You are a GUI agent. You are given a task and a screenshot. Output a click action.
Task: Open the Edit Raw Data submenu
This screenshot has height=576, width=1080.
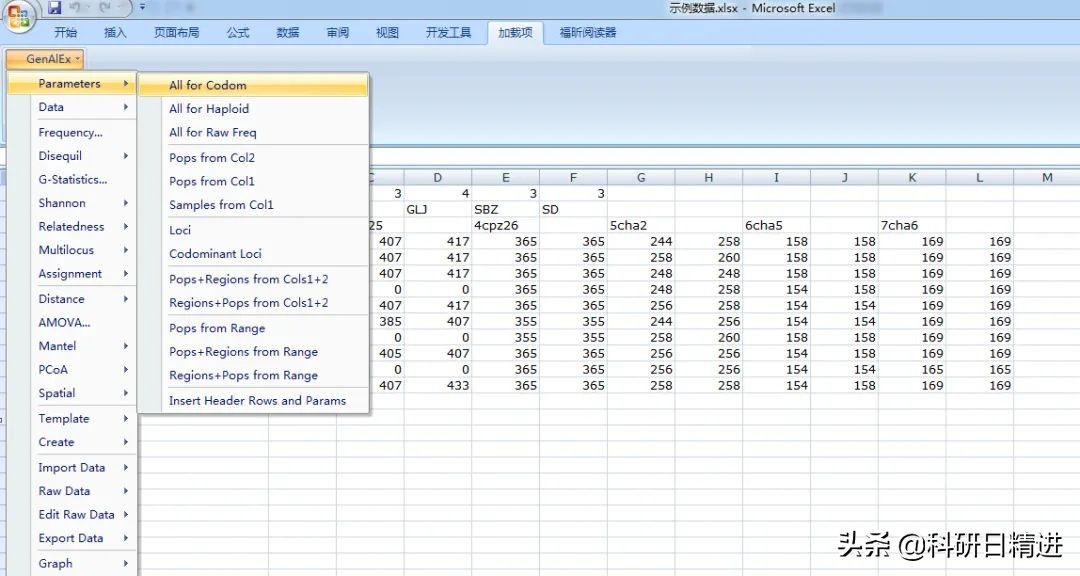point(72,514)
